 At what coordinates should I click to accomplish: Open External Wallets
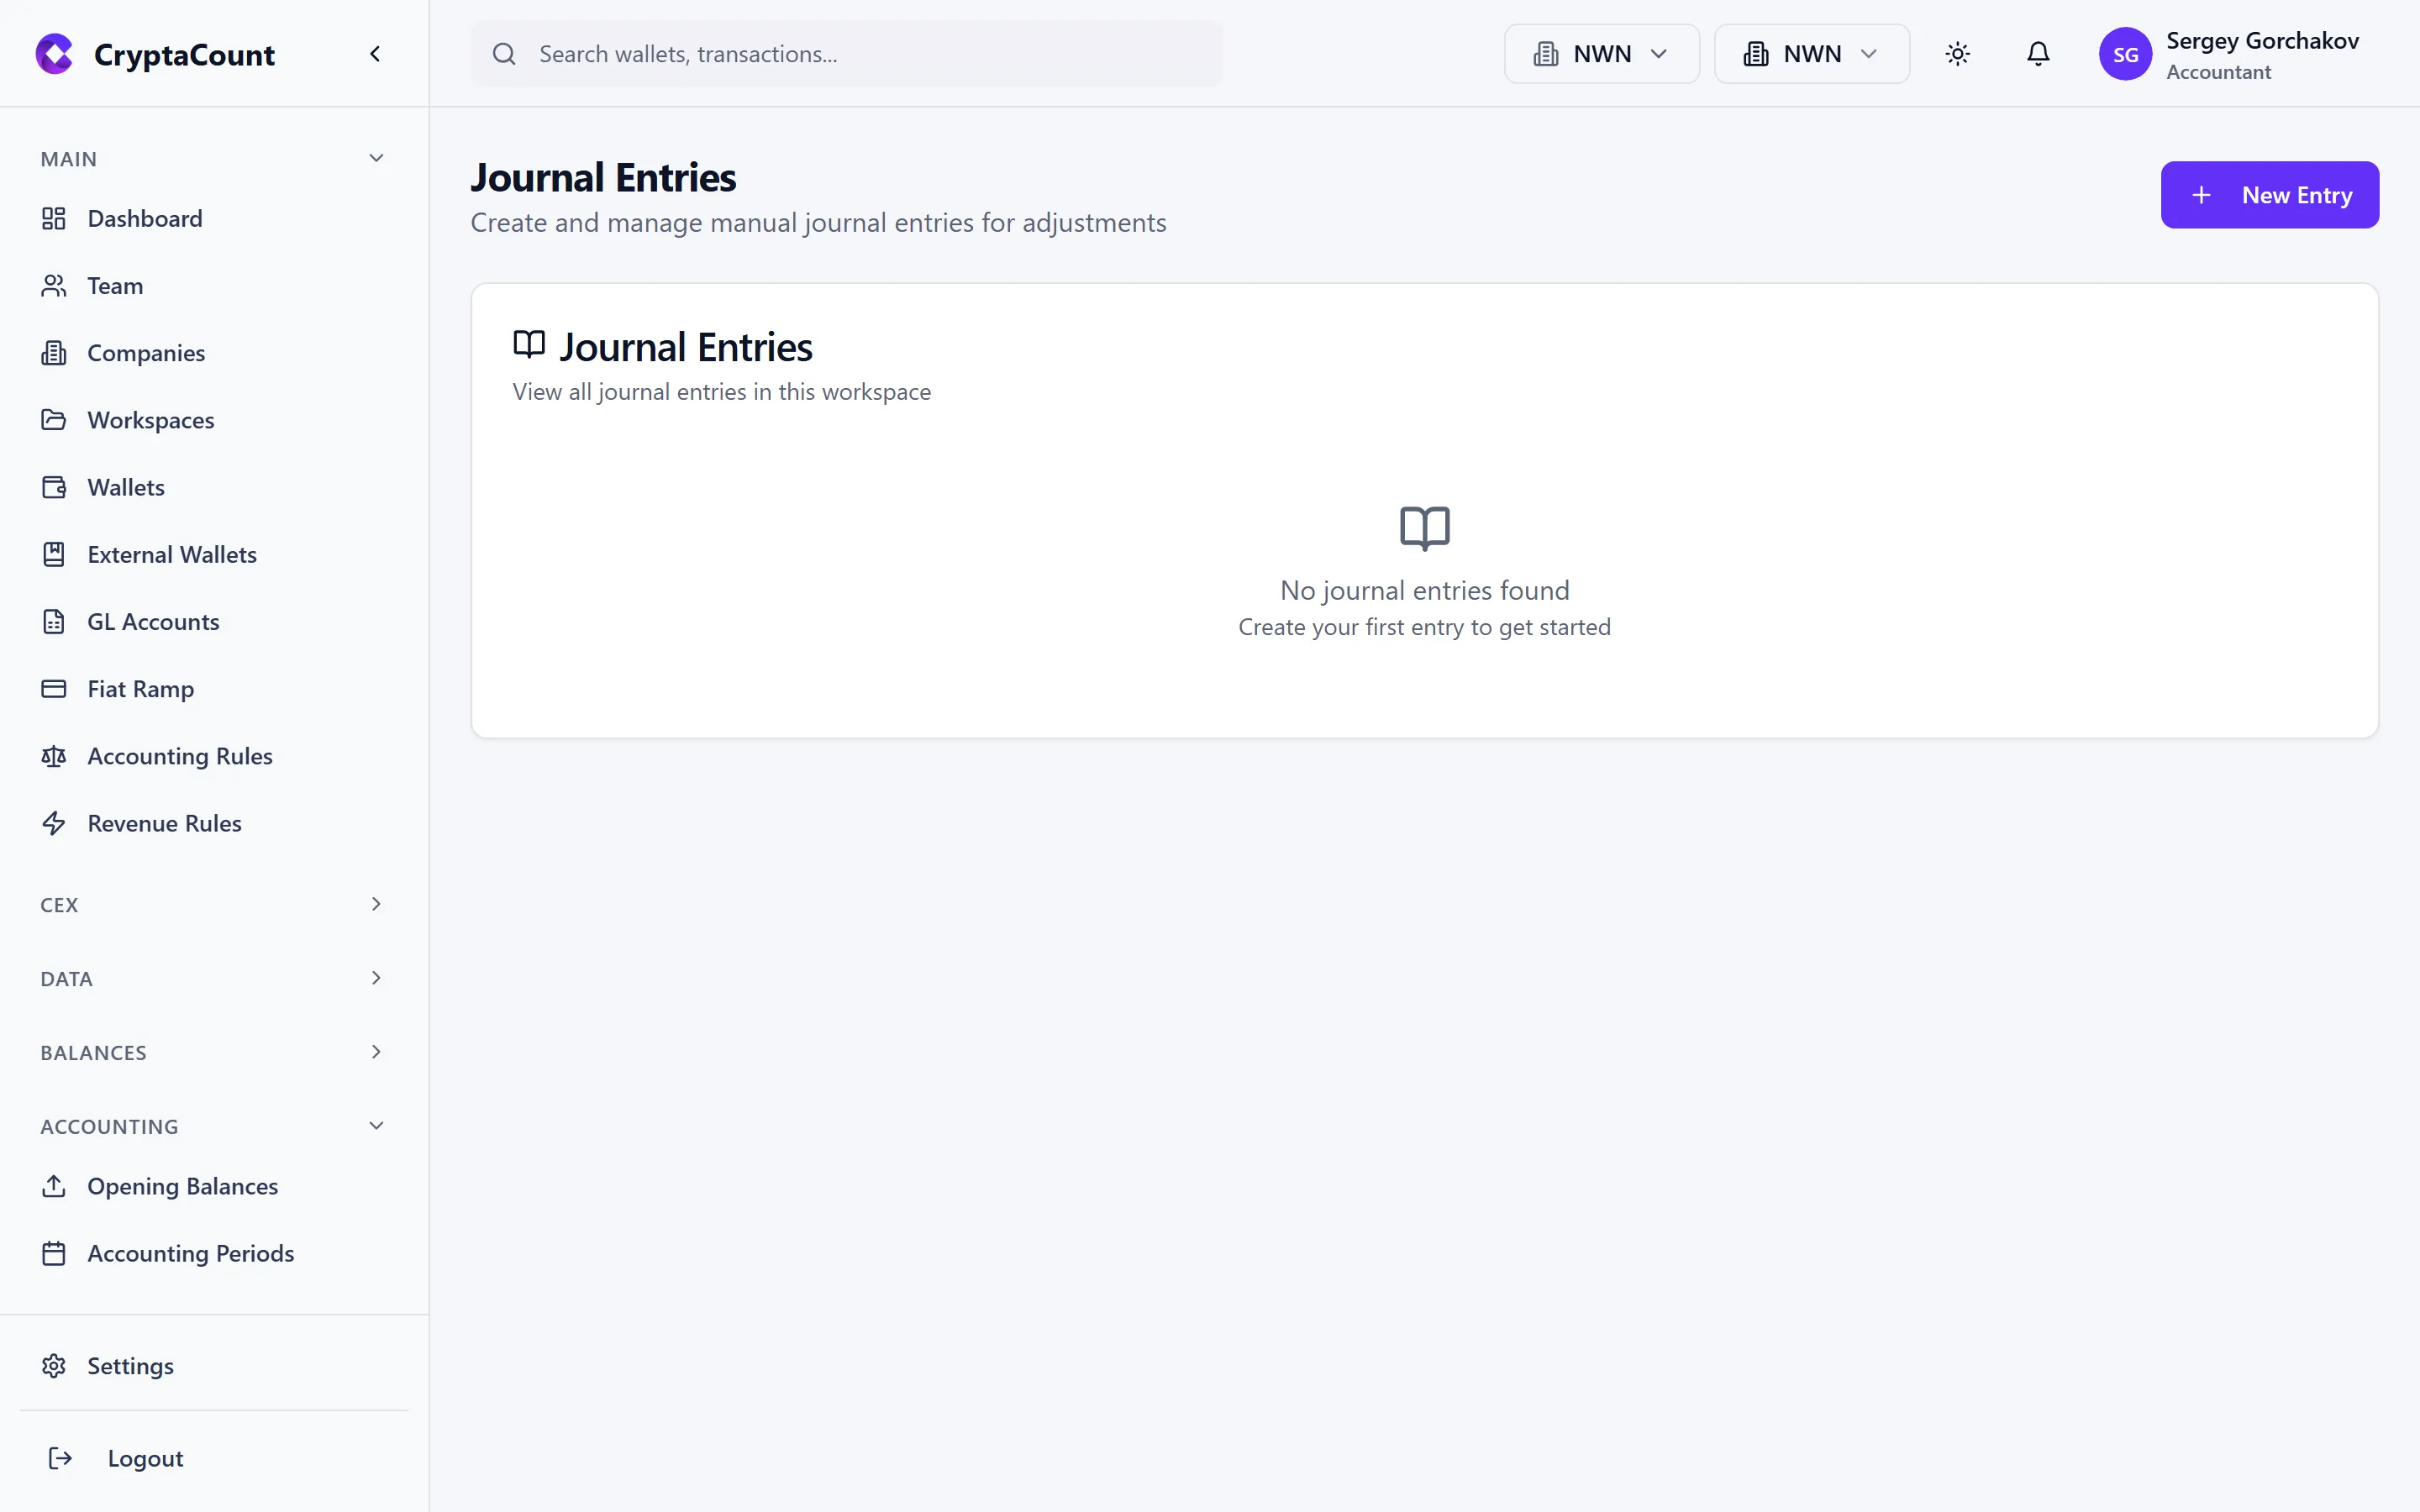click(172, 554)
